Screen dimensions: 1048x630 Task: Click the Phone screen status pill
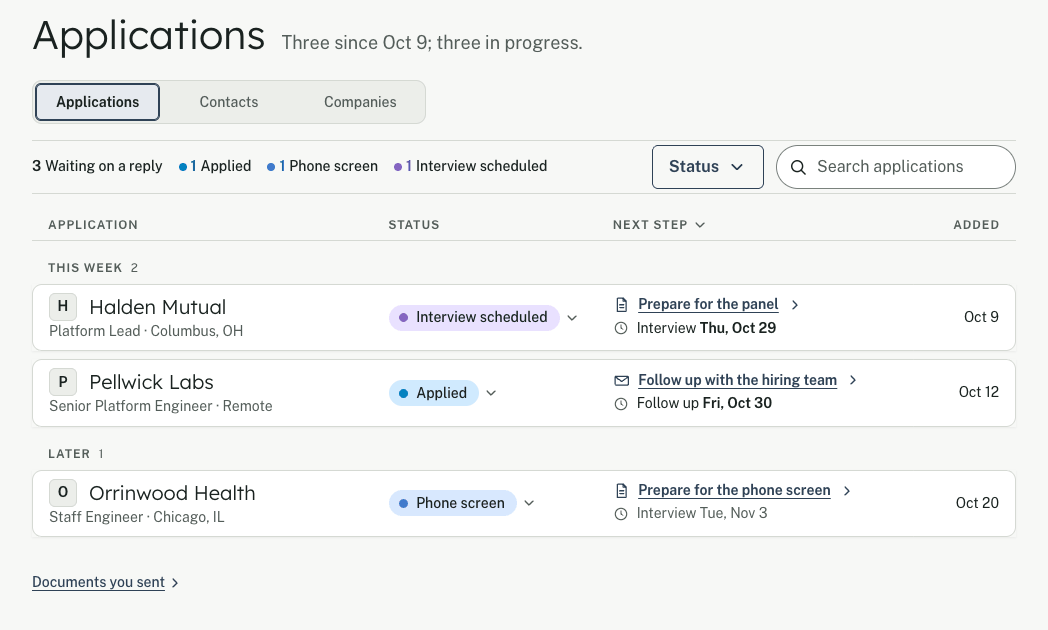(452, 503)
